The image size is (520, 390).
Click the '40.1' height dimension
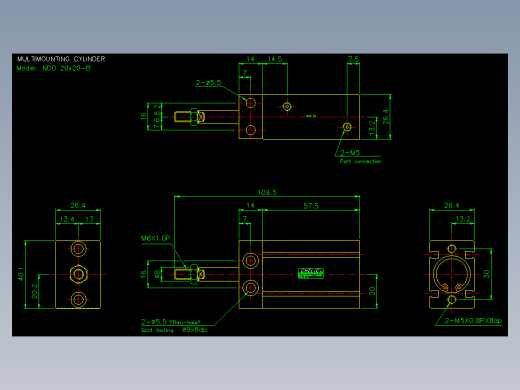21,274
